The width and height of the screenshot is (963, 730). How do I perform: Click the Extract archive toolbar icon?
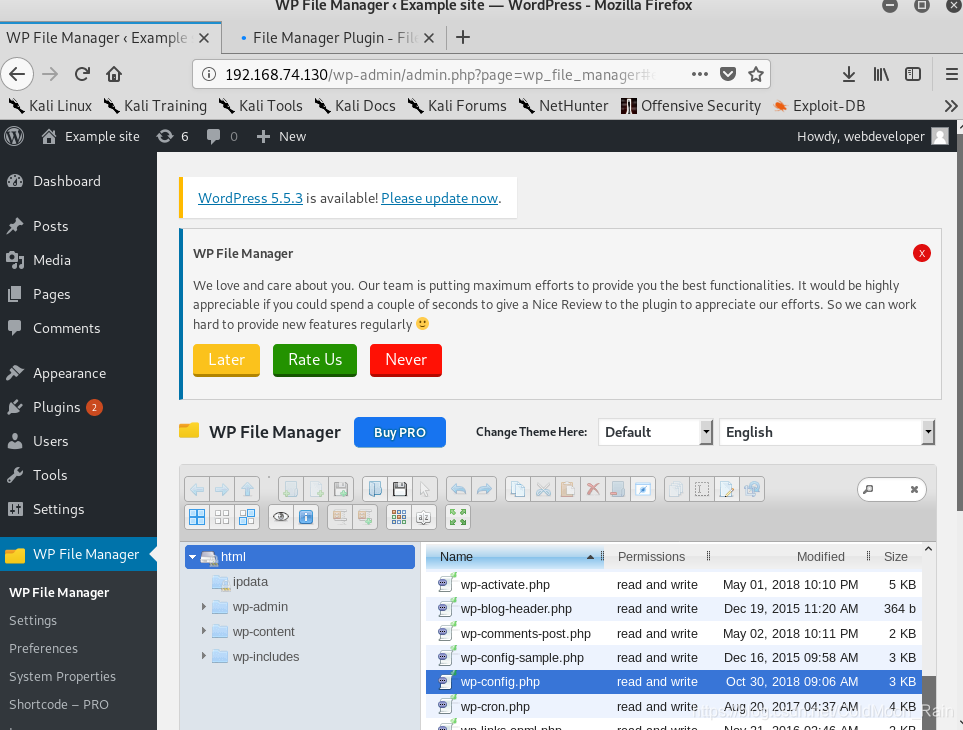point(340,517)
